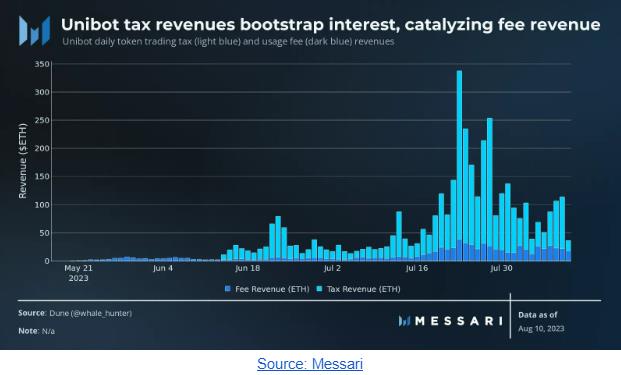This screenshot has width=621, height=375.
Task: Click the Jul 30 axis label
Action: [501, 268]
